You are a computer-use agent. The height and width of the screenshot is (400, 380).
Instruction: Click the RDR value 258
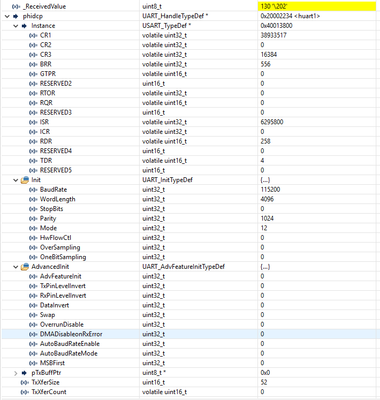265,141
